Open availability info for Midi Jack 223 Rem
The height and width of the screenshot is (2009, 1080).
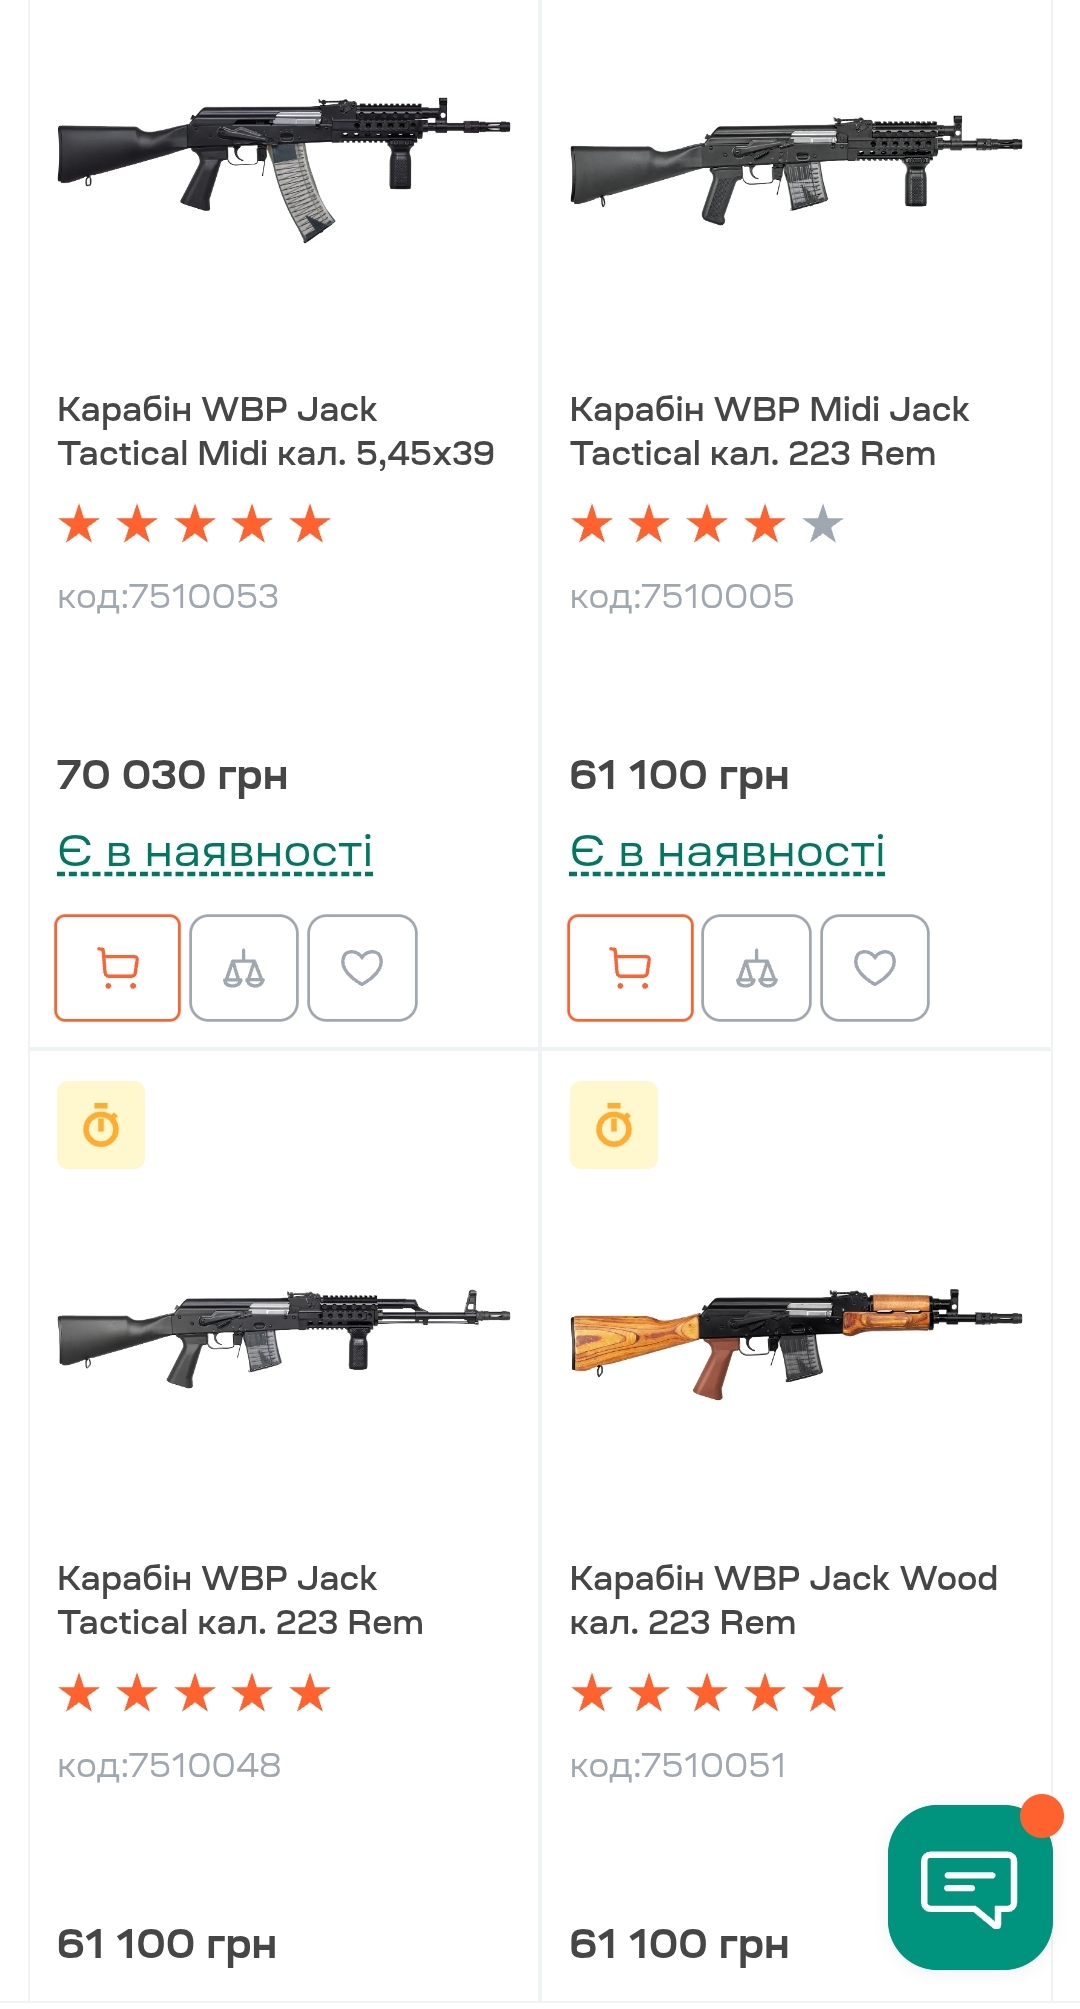pyautogui.click(x=727, y=852)
